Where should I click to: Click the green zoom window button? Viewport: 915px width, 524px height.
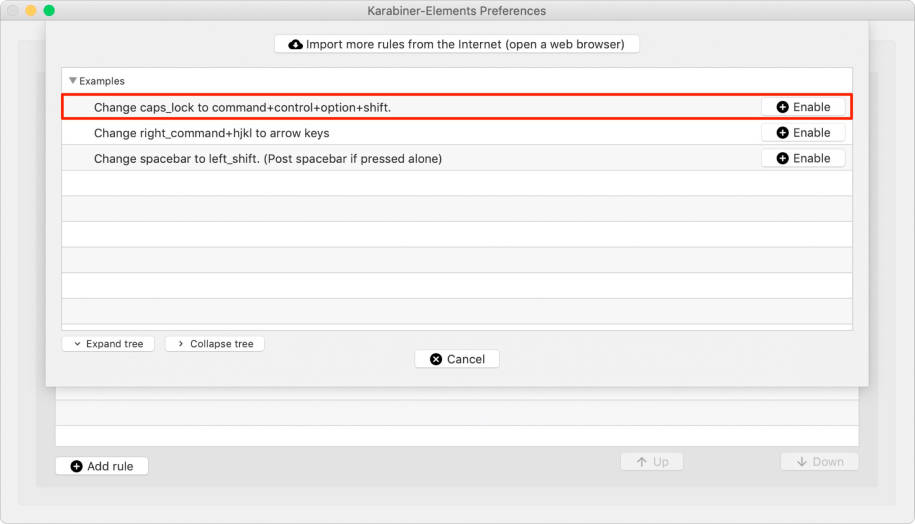[x=49, y=11]
